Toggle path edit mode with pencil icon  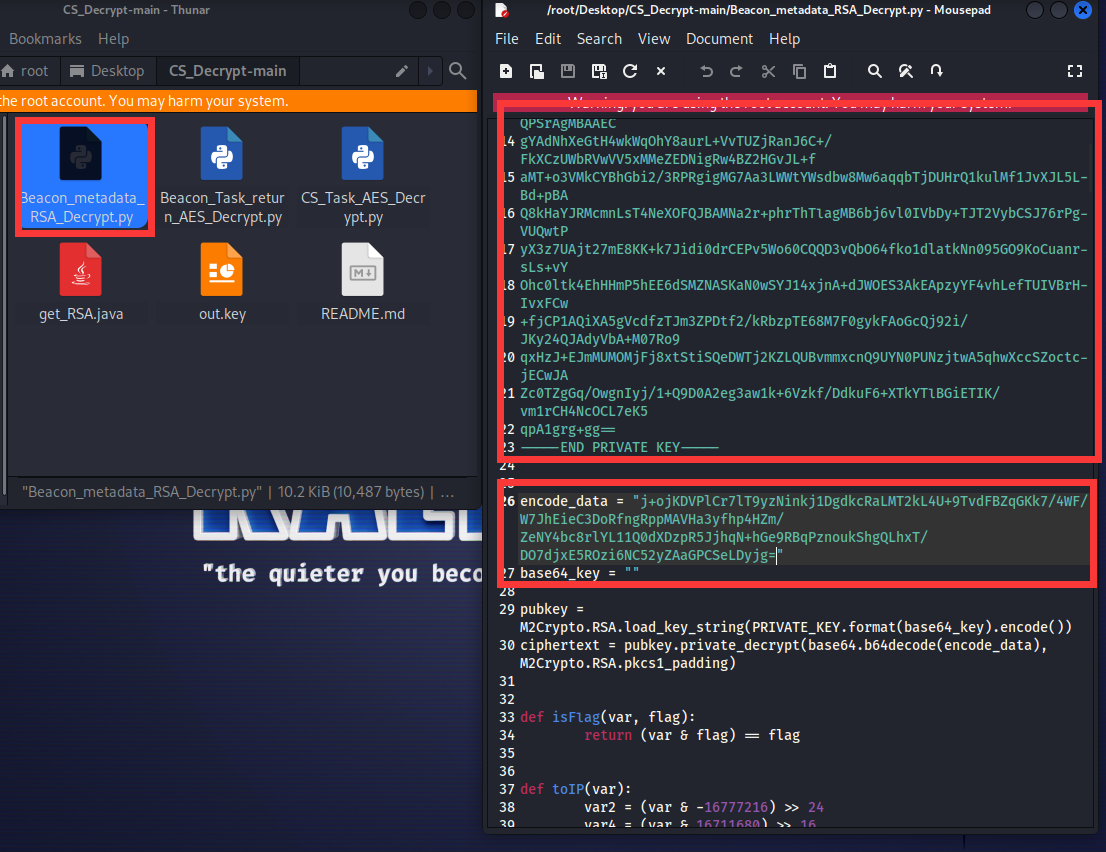click(x=402, y=71)
